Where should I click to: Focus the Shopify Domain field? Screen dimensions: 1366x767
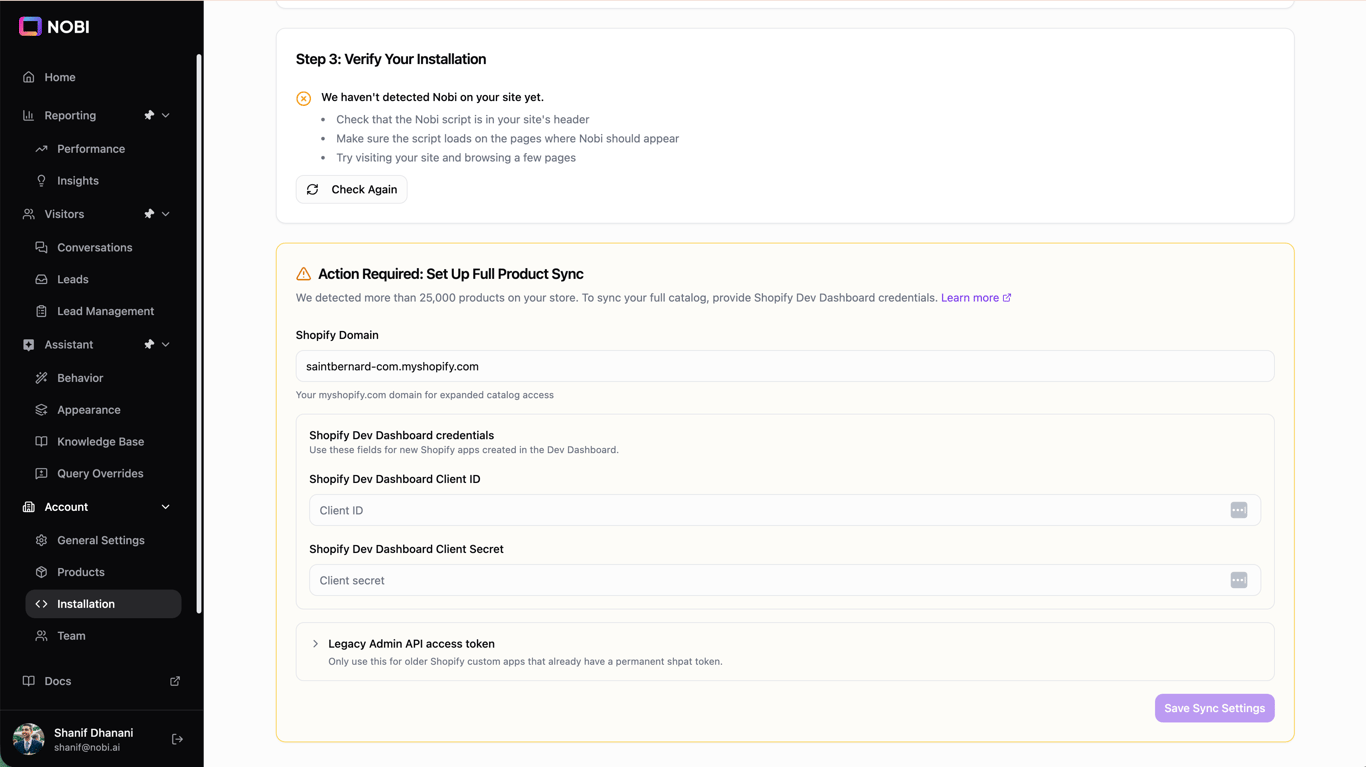click(x=785, y=366)
